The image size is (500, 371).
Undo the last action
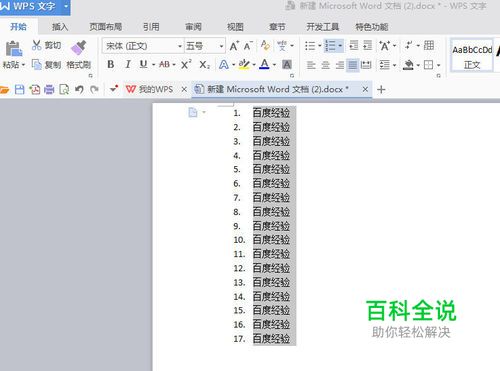[79, 89]
